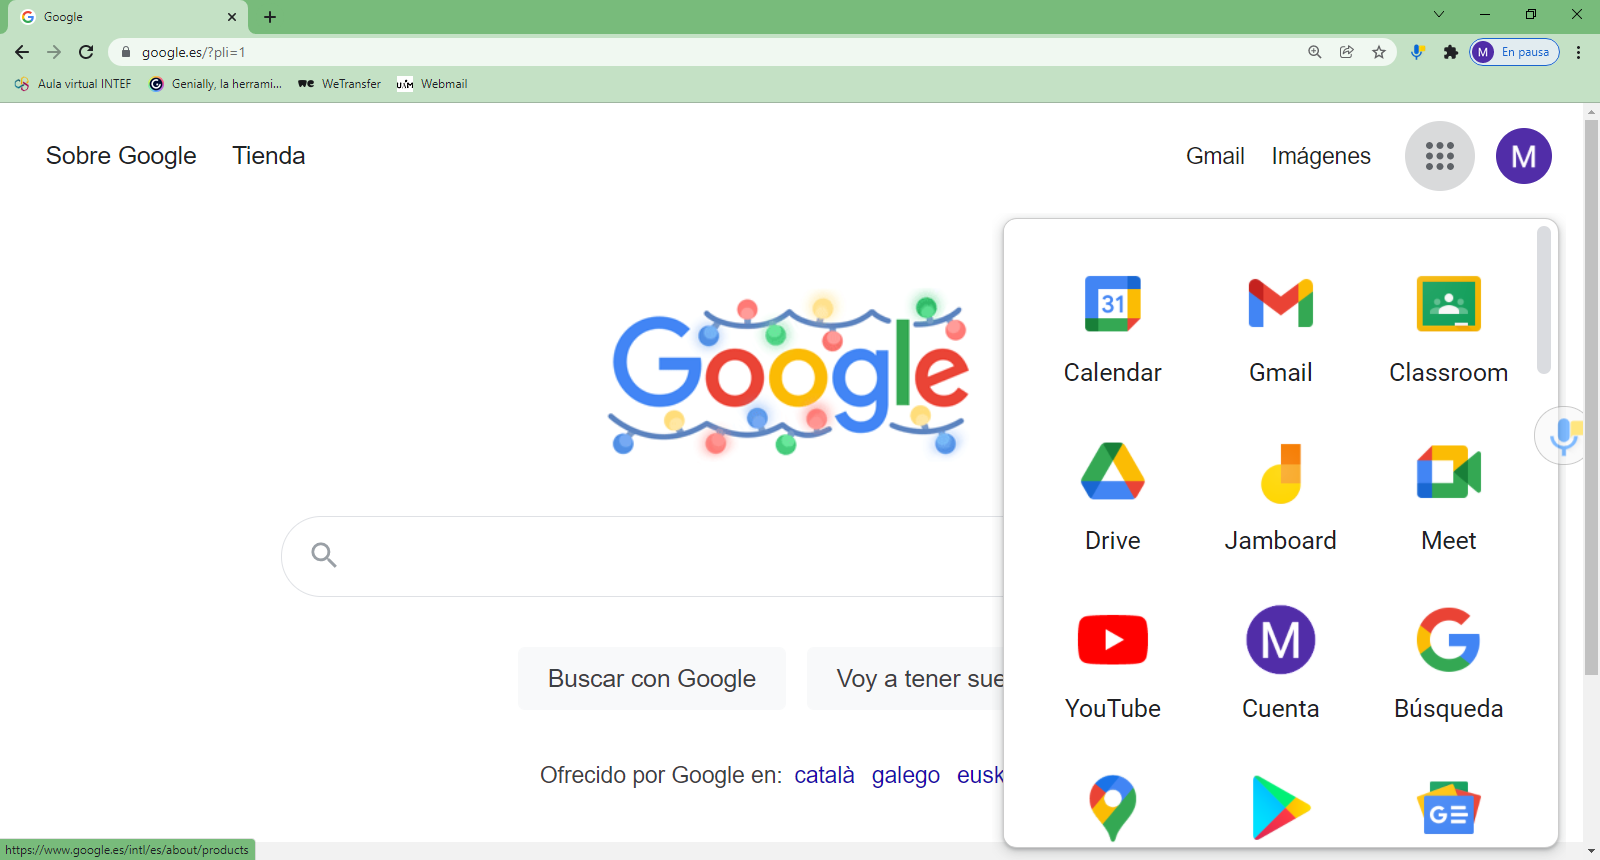The height and width of the screenshot is (860, 1600).
Task: Click Sobre Google link
Action: (x=121, y=156)
